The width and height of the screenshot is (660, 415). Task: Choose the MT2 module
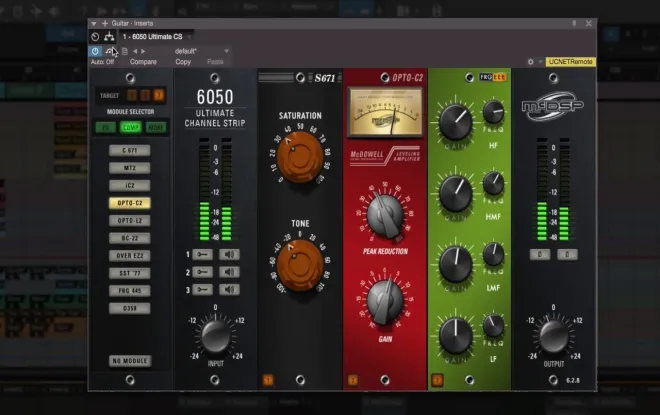point(130,168)
